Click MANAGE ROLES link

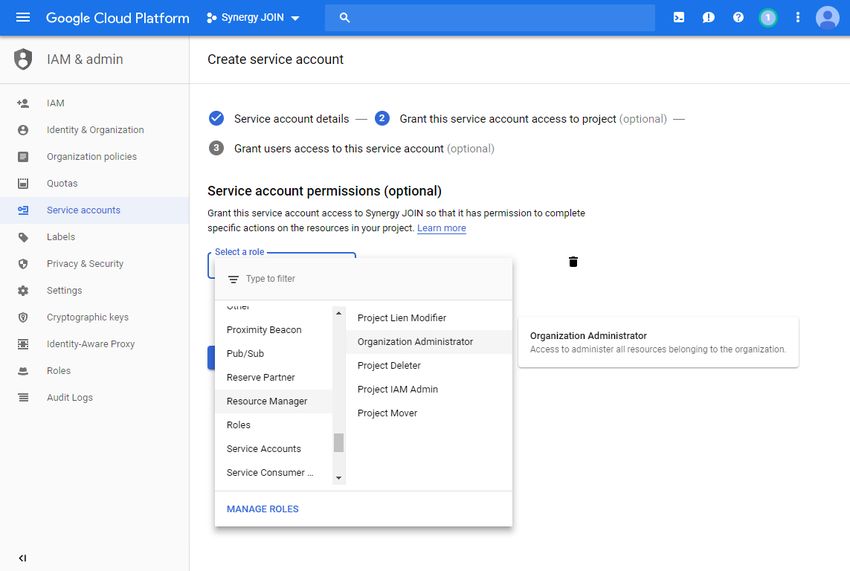pyautogui.click(x=262, y=509)
